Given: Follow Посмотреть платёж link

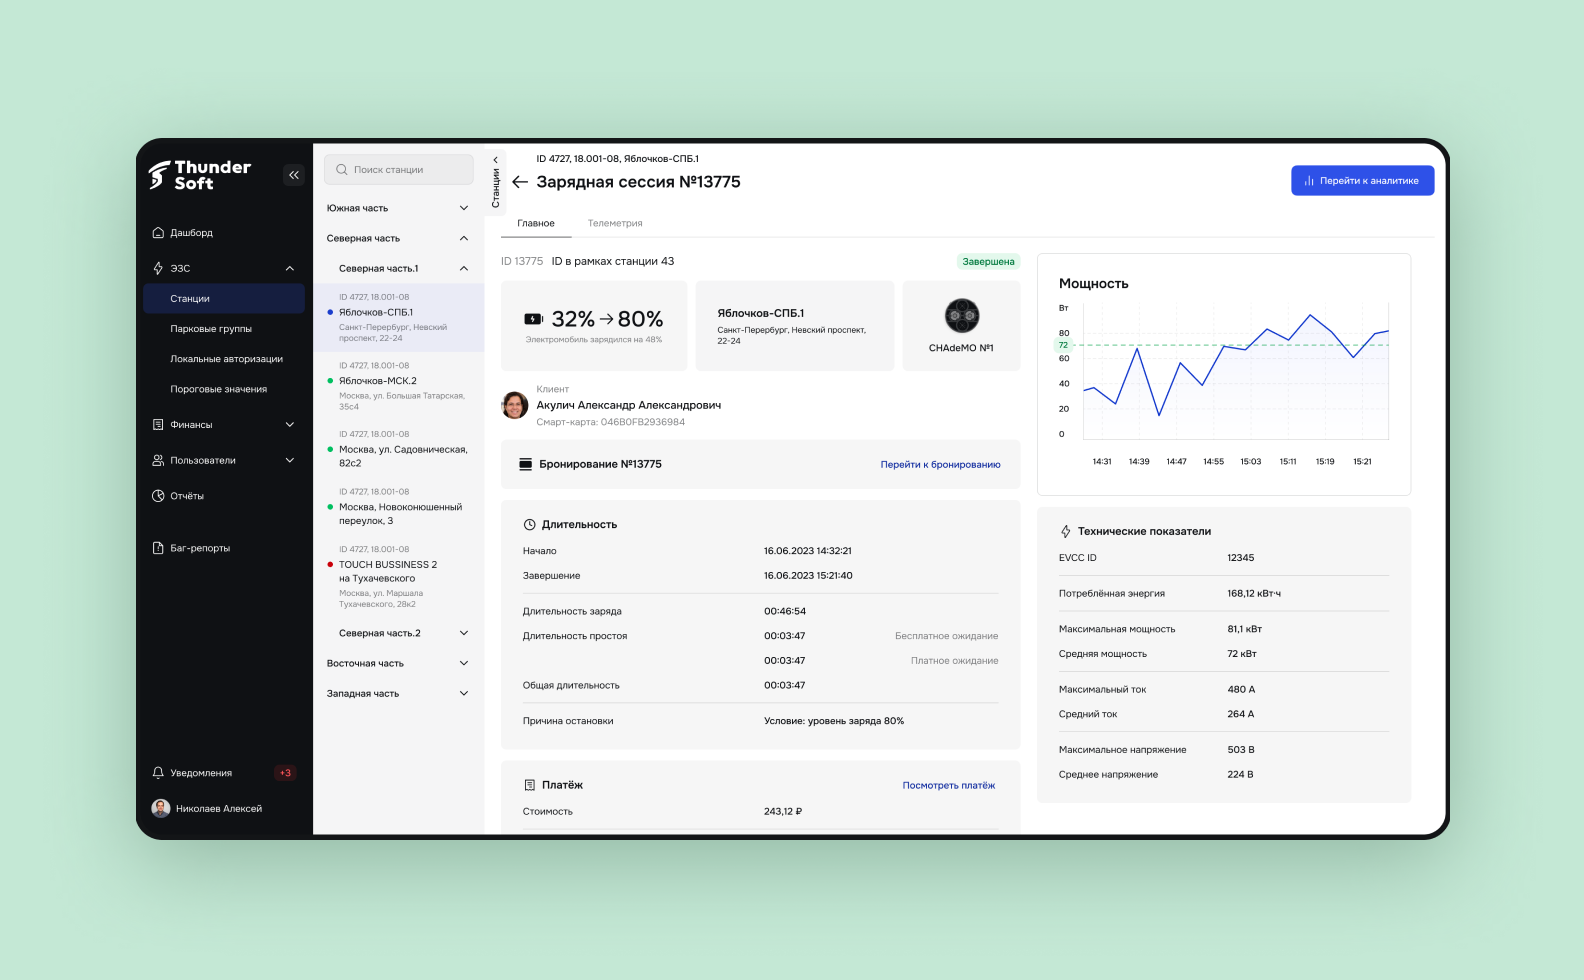Looking at the screenshot, I should point(949,785).
